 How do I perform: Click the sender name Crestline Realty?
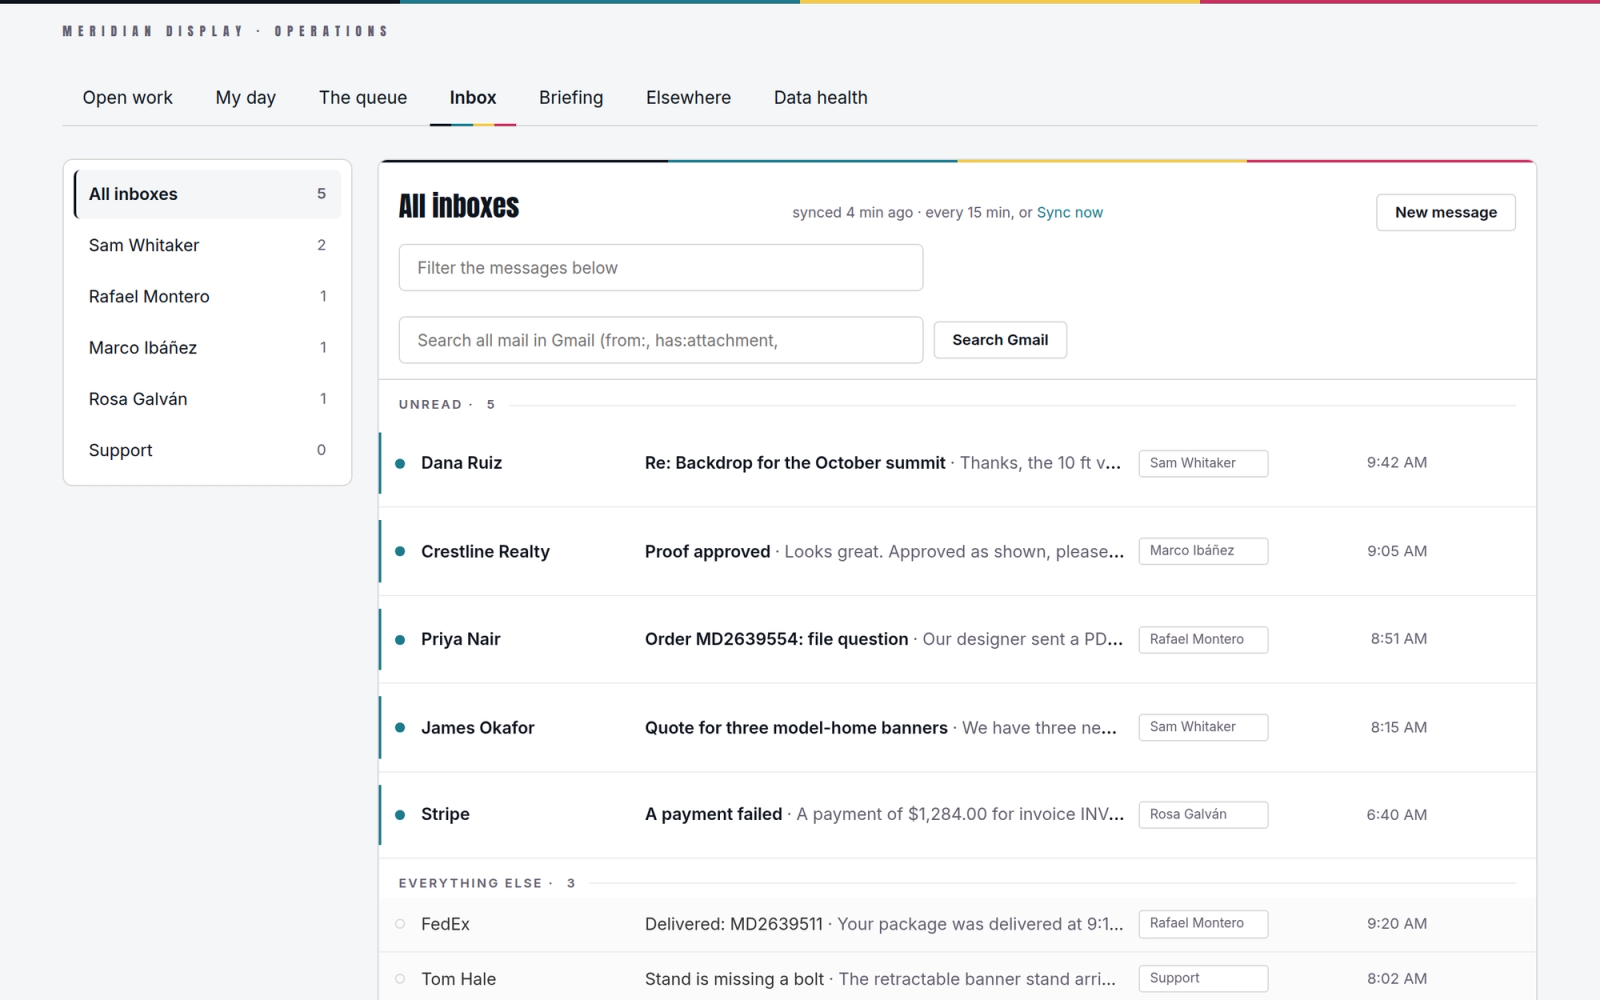[x=485, y=552]
